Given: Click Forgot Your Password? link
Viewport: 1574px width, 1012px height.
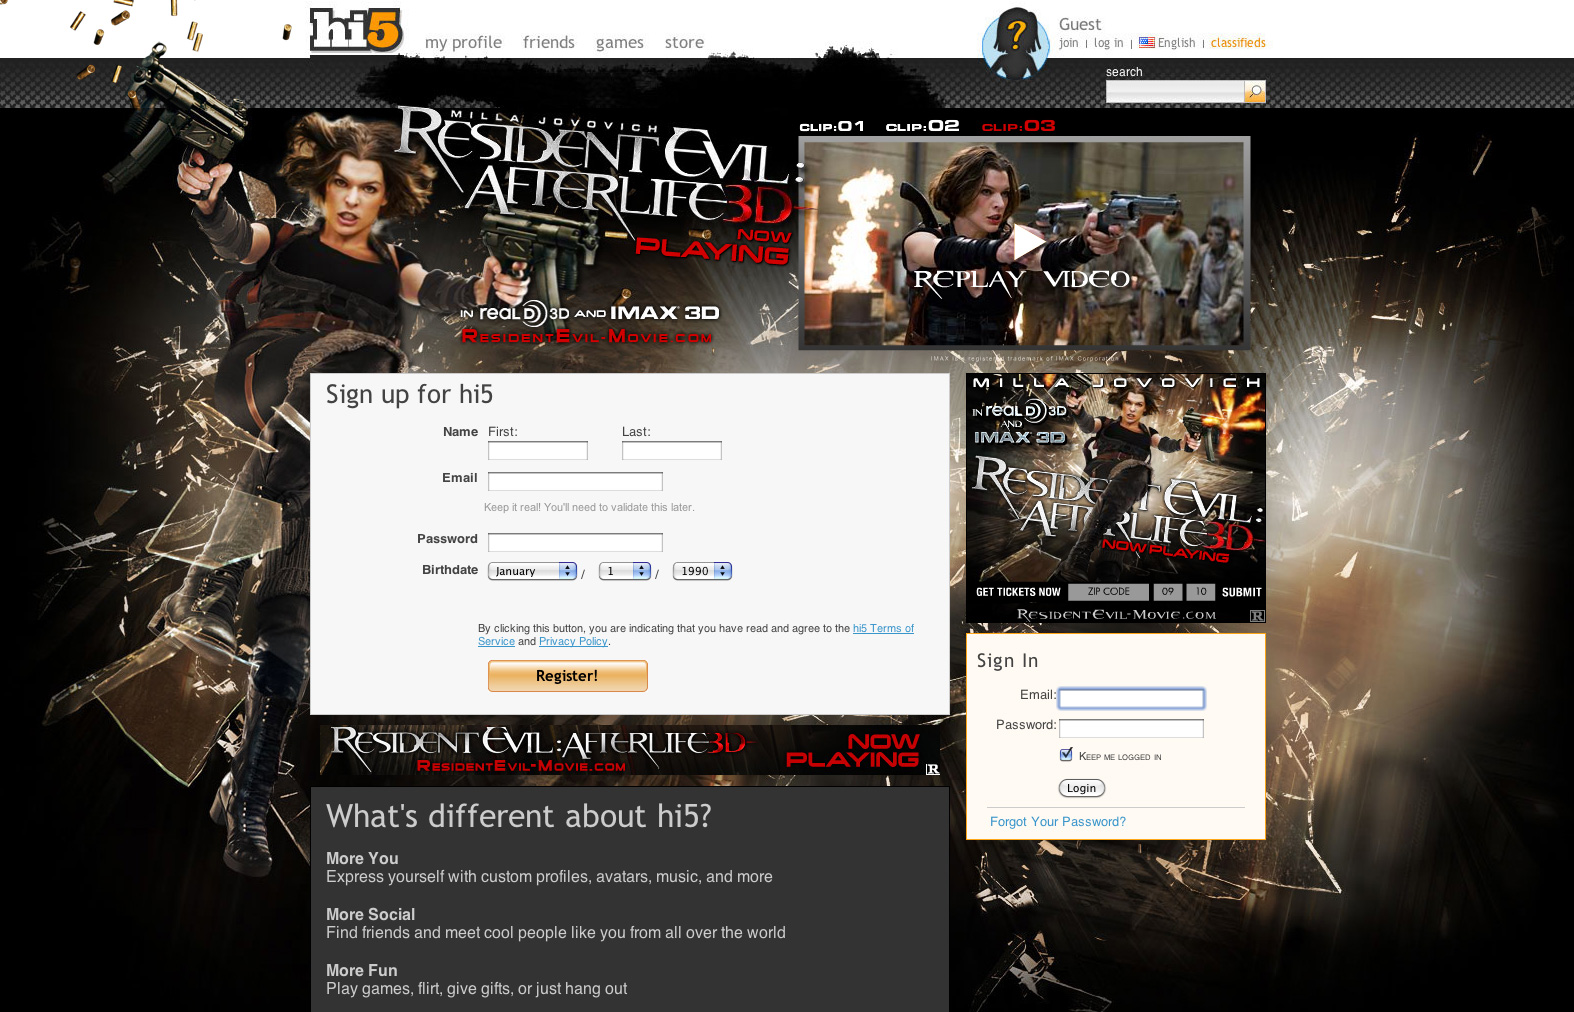Looking at the screenshot, I should [x=1058, y=822].
